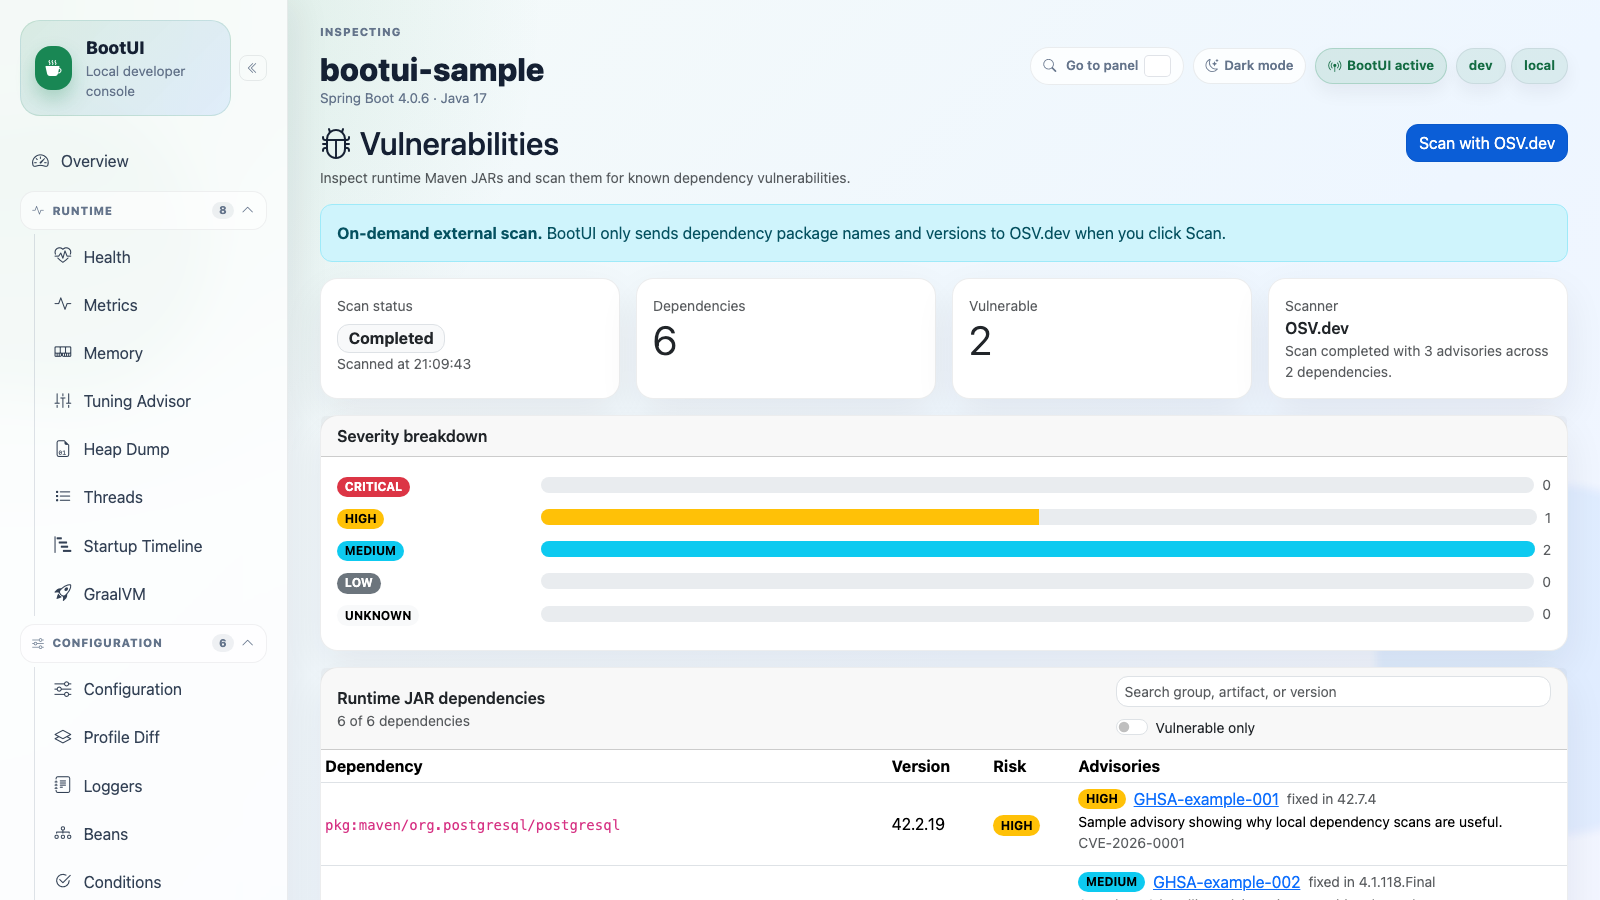Click the Runtime section pulse icon
The height and width of the screenshot is (900, 1600).
(x=38, y=210)
